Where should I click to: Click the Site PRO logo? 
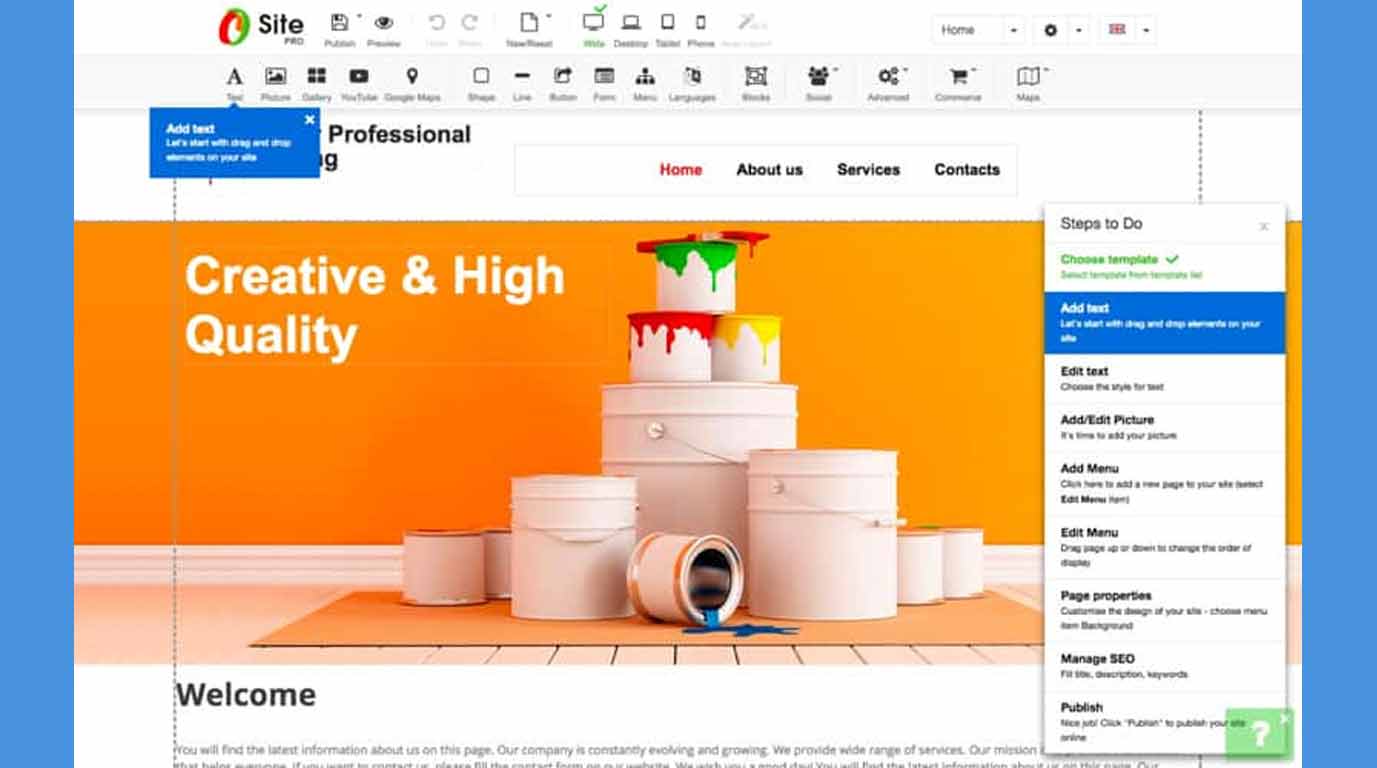coord(261,27)
